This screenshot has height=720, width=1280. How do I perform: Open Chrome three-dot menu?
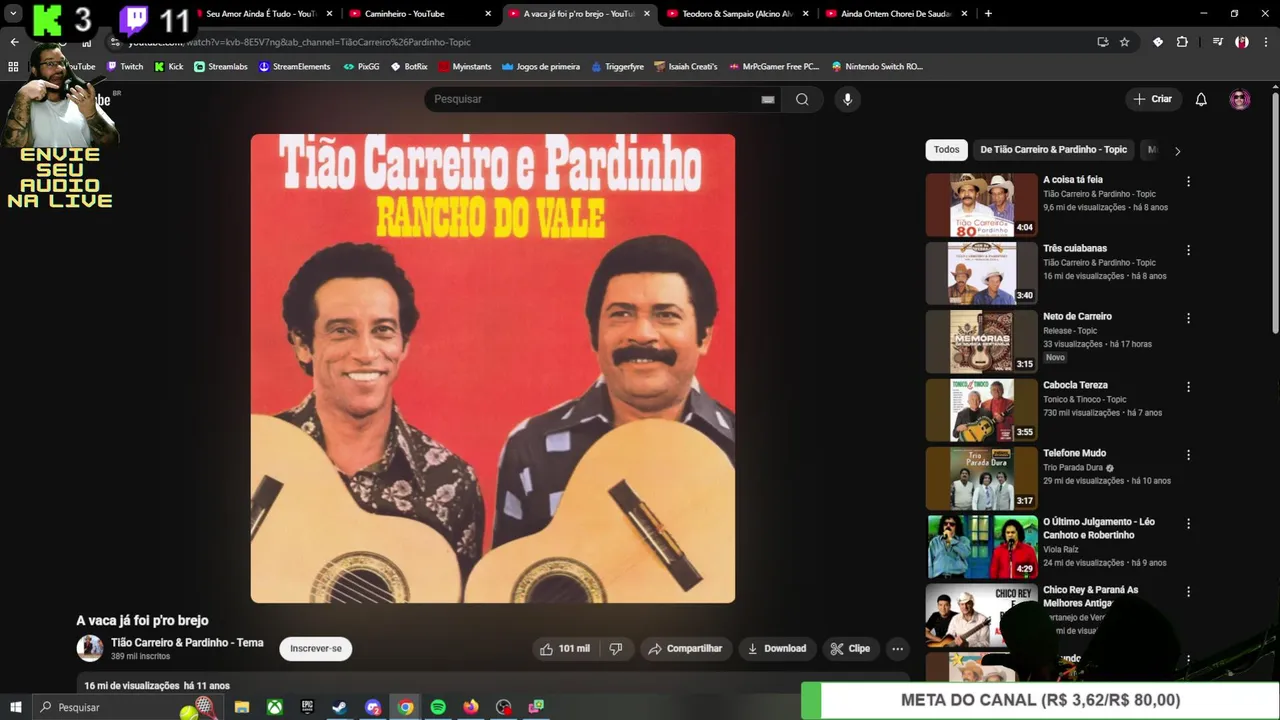(1265, 42)
